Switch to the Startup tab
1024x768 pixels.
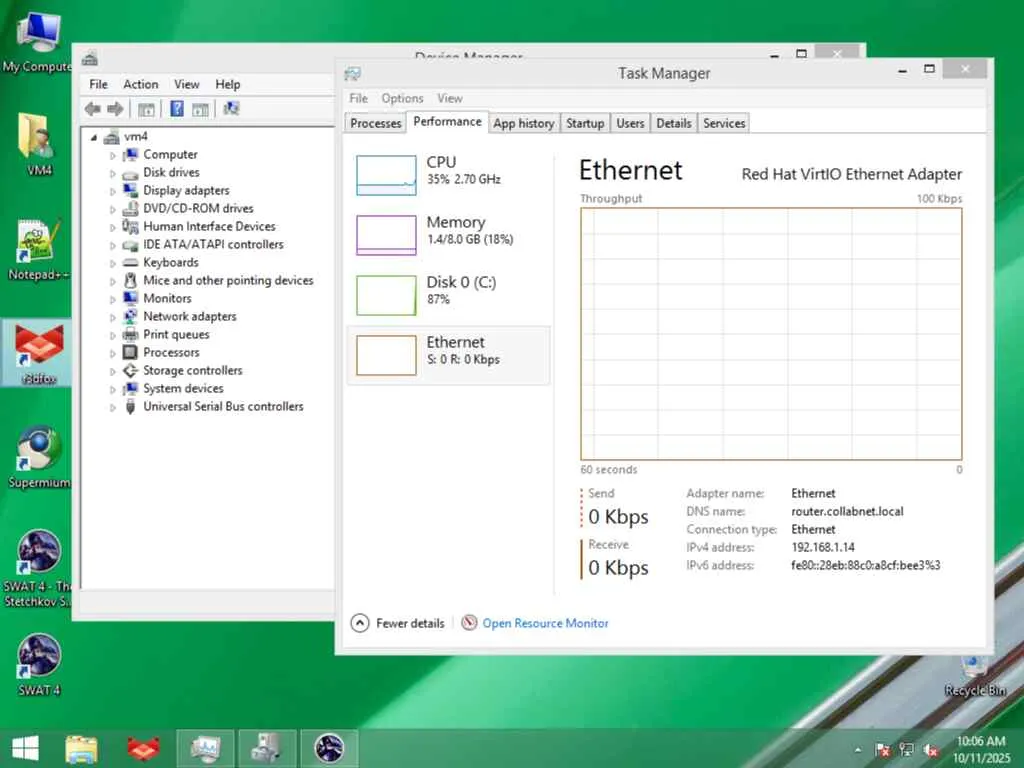click(585, 123)
